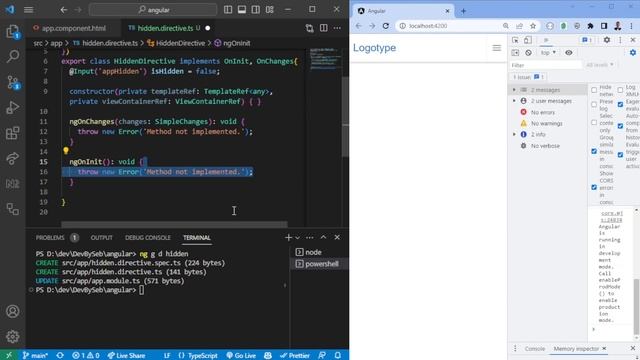Toggle the bottom panel layout icon
The height and width of the screenshot is (360, 640).
[x=242, y=9]
